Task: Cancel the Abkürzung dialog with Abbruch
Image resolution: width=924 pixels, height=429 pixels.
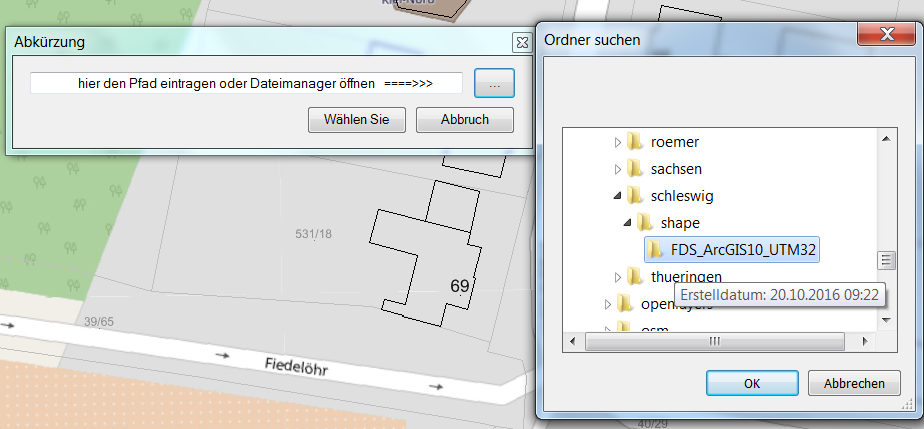Action: [x=465, y=120]
